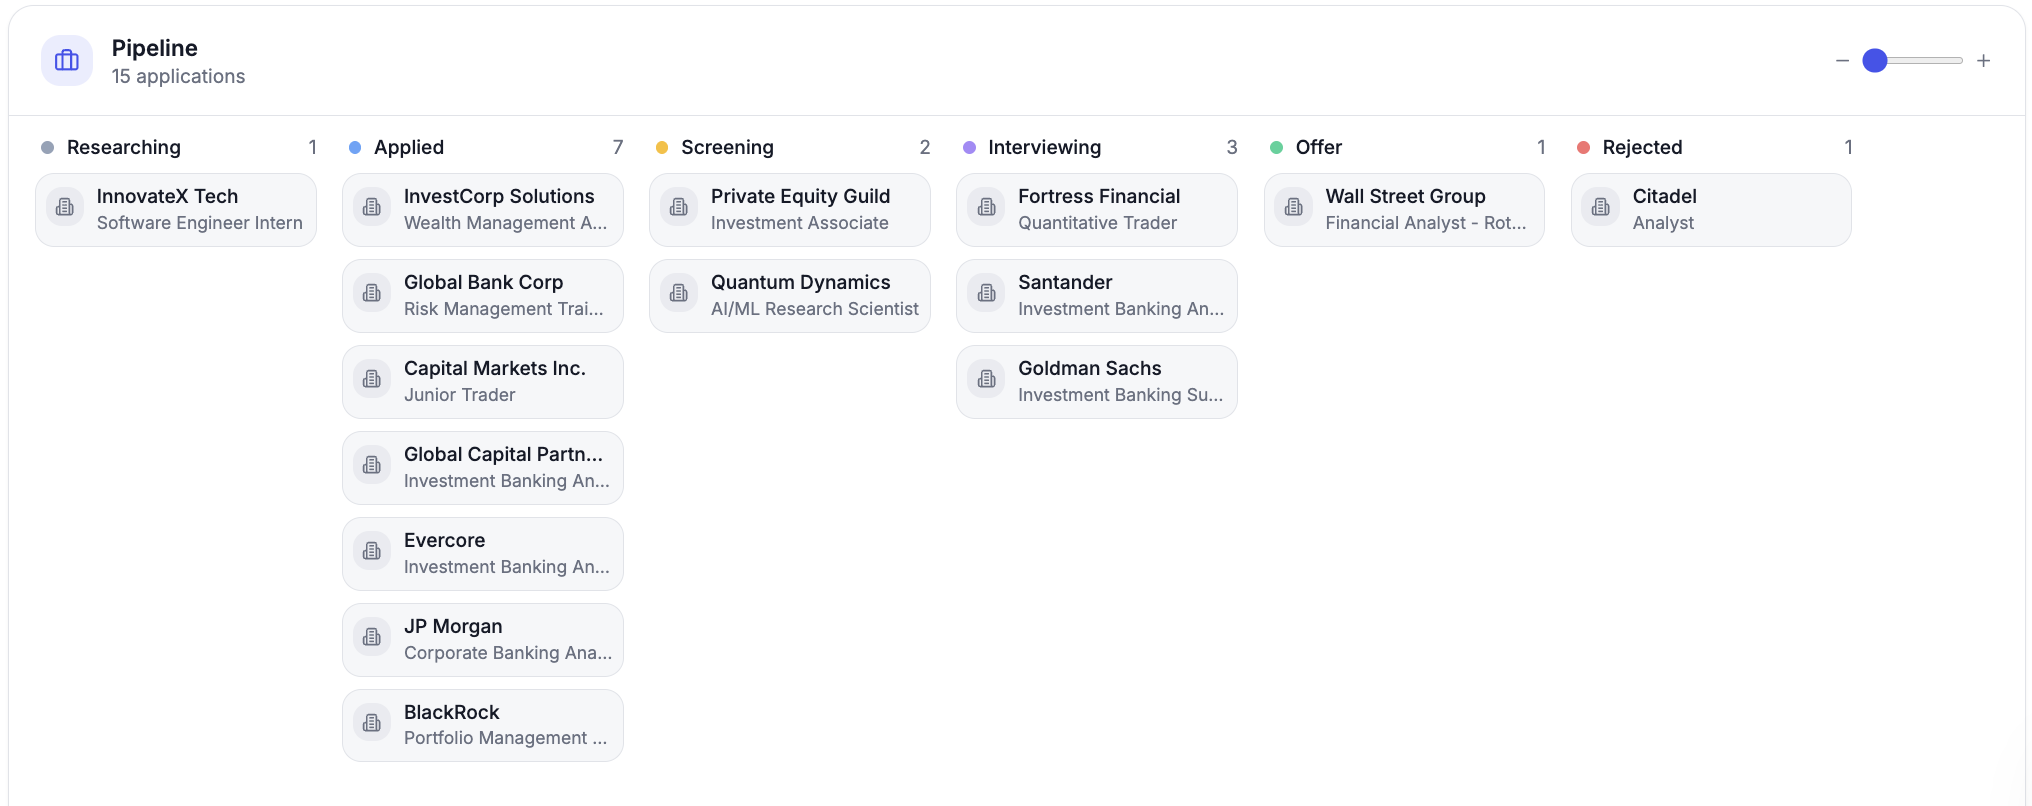Open the Santander application name

point(1065,282)
